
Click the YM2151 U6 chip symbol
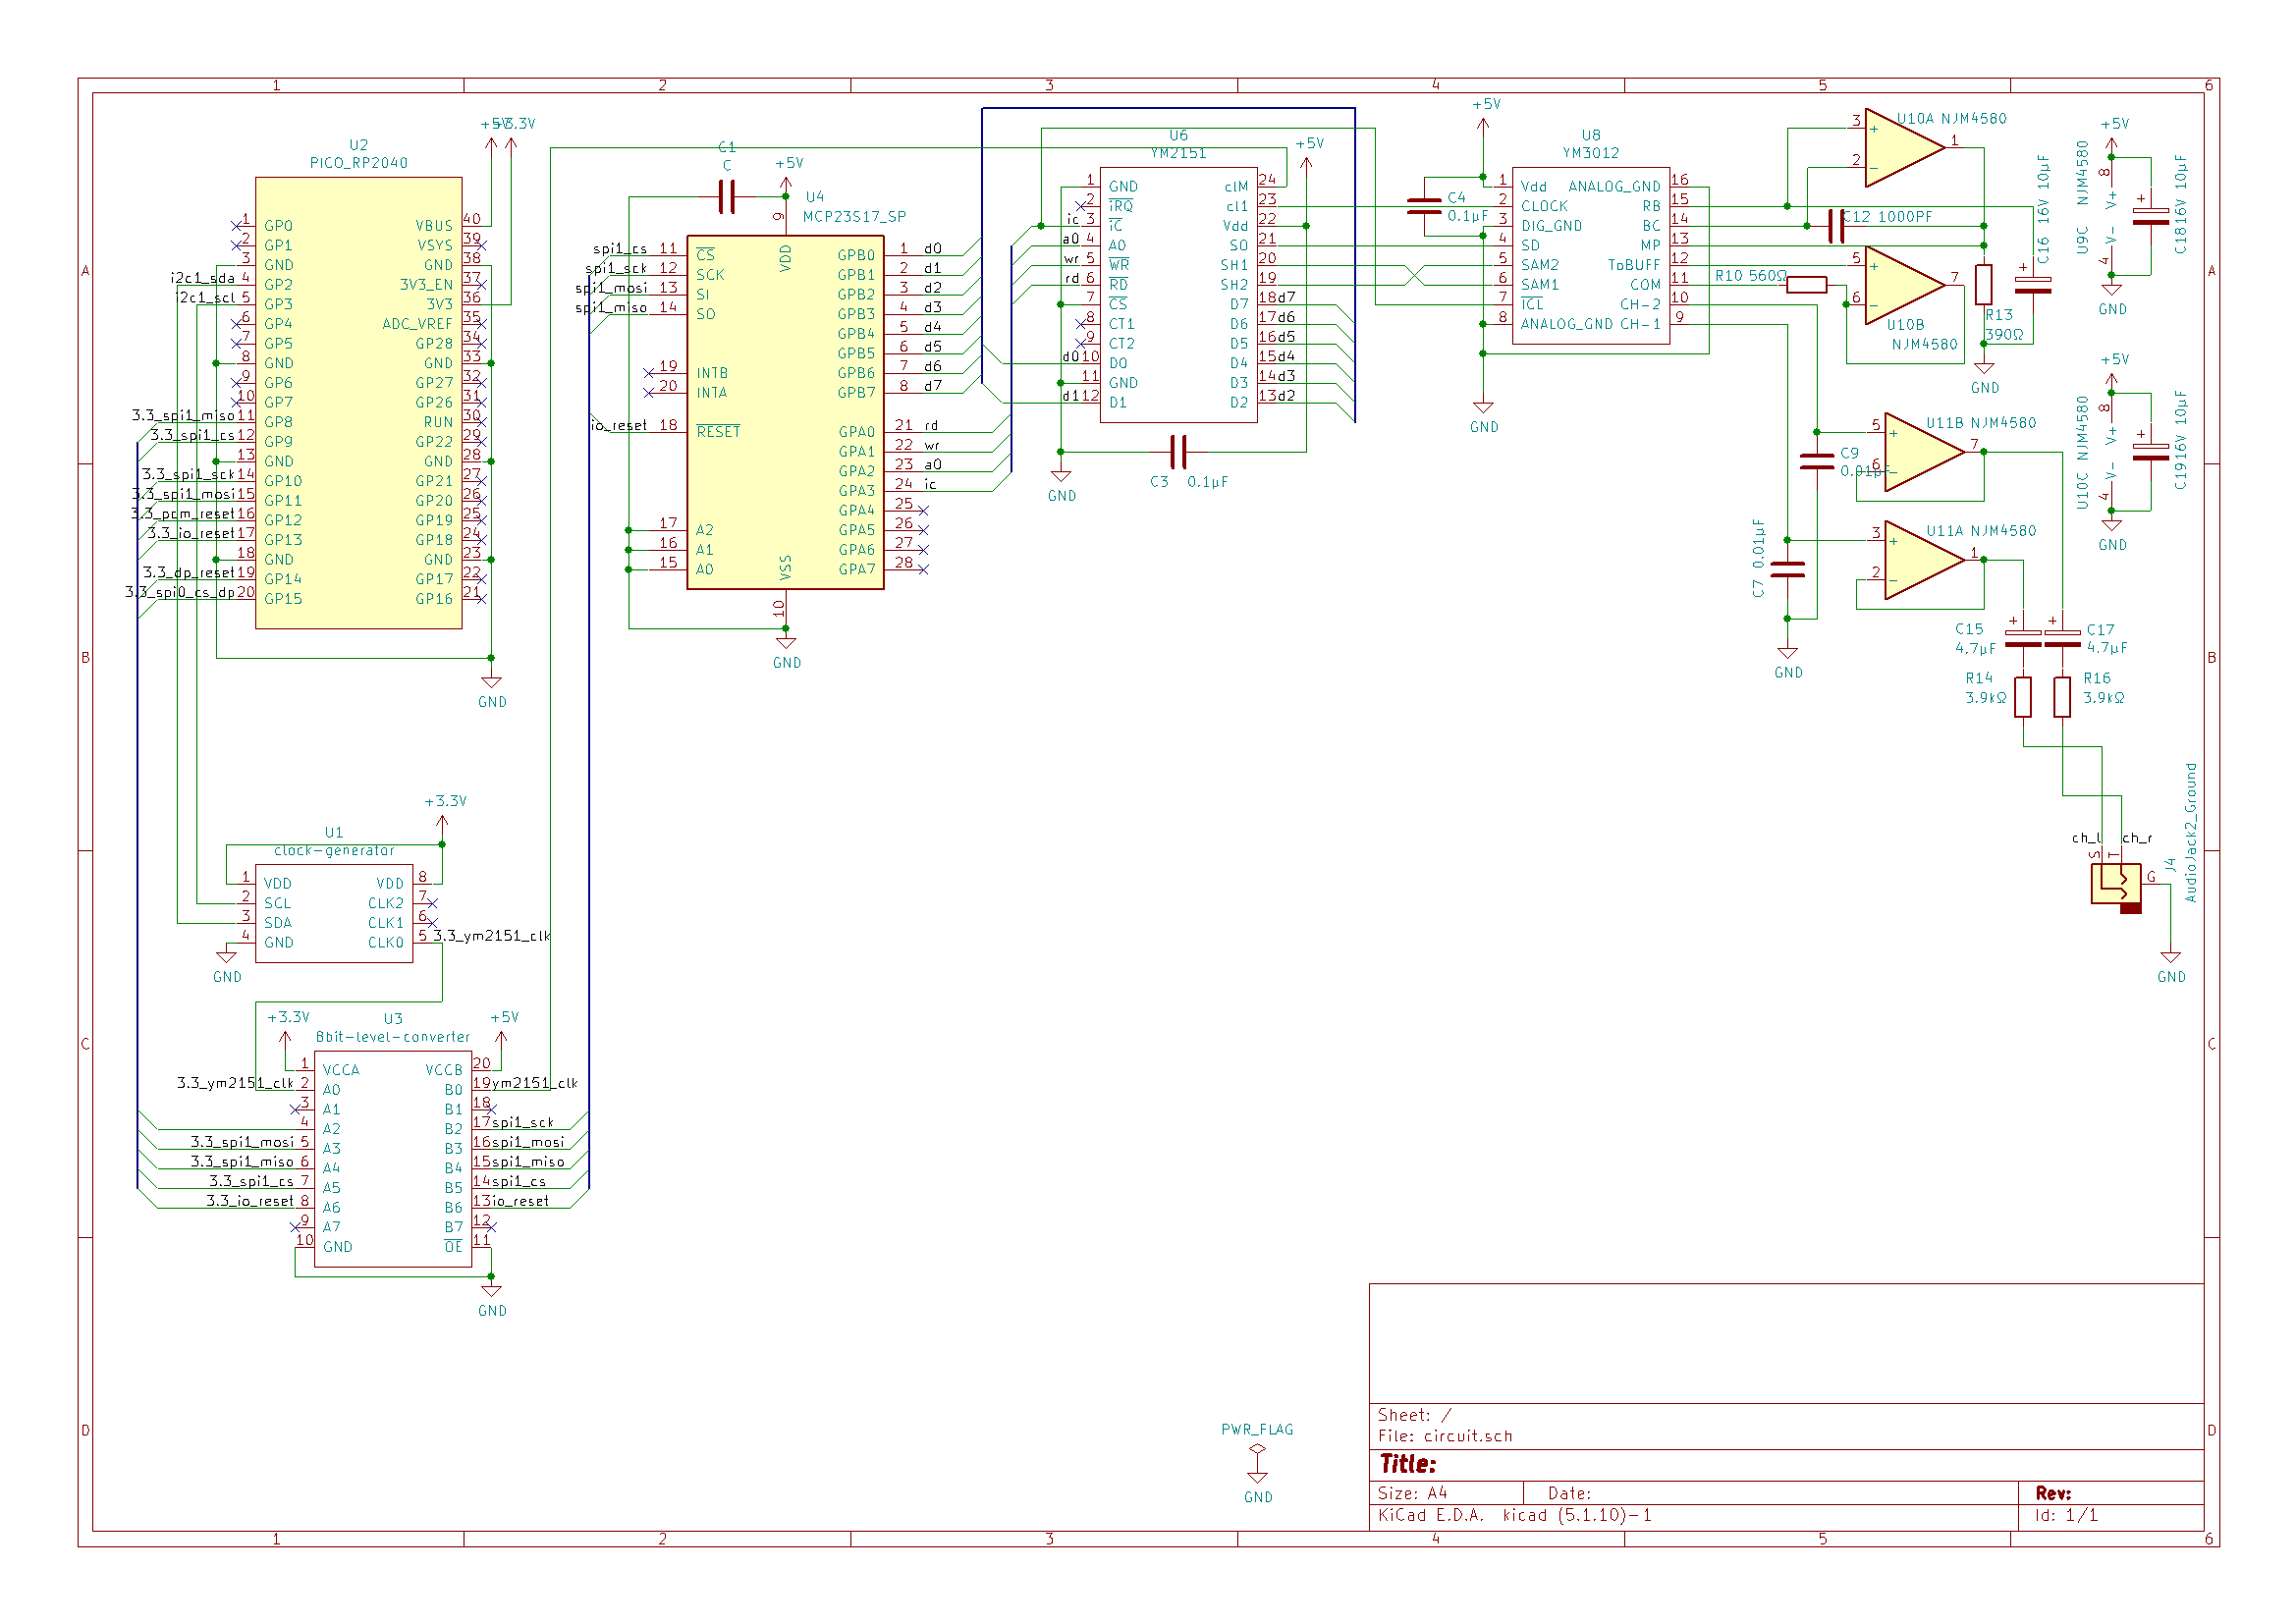tap(1177, 294)
